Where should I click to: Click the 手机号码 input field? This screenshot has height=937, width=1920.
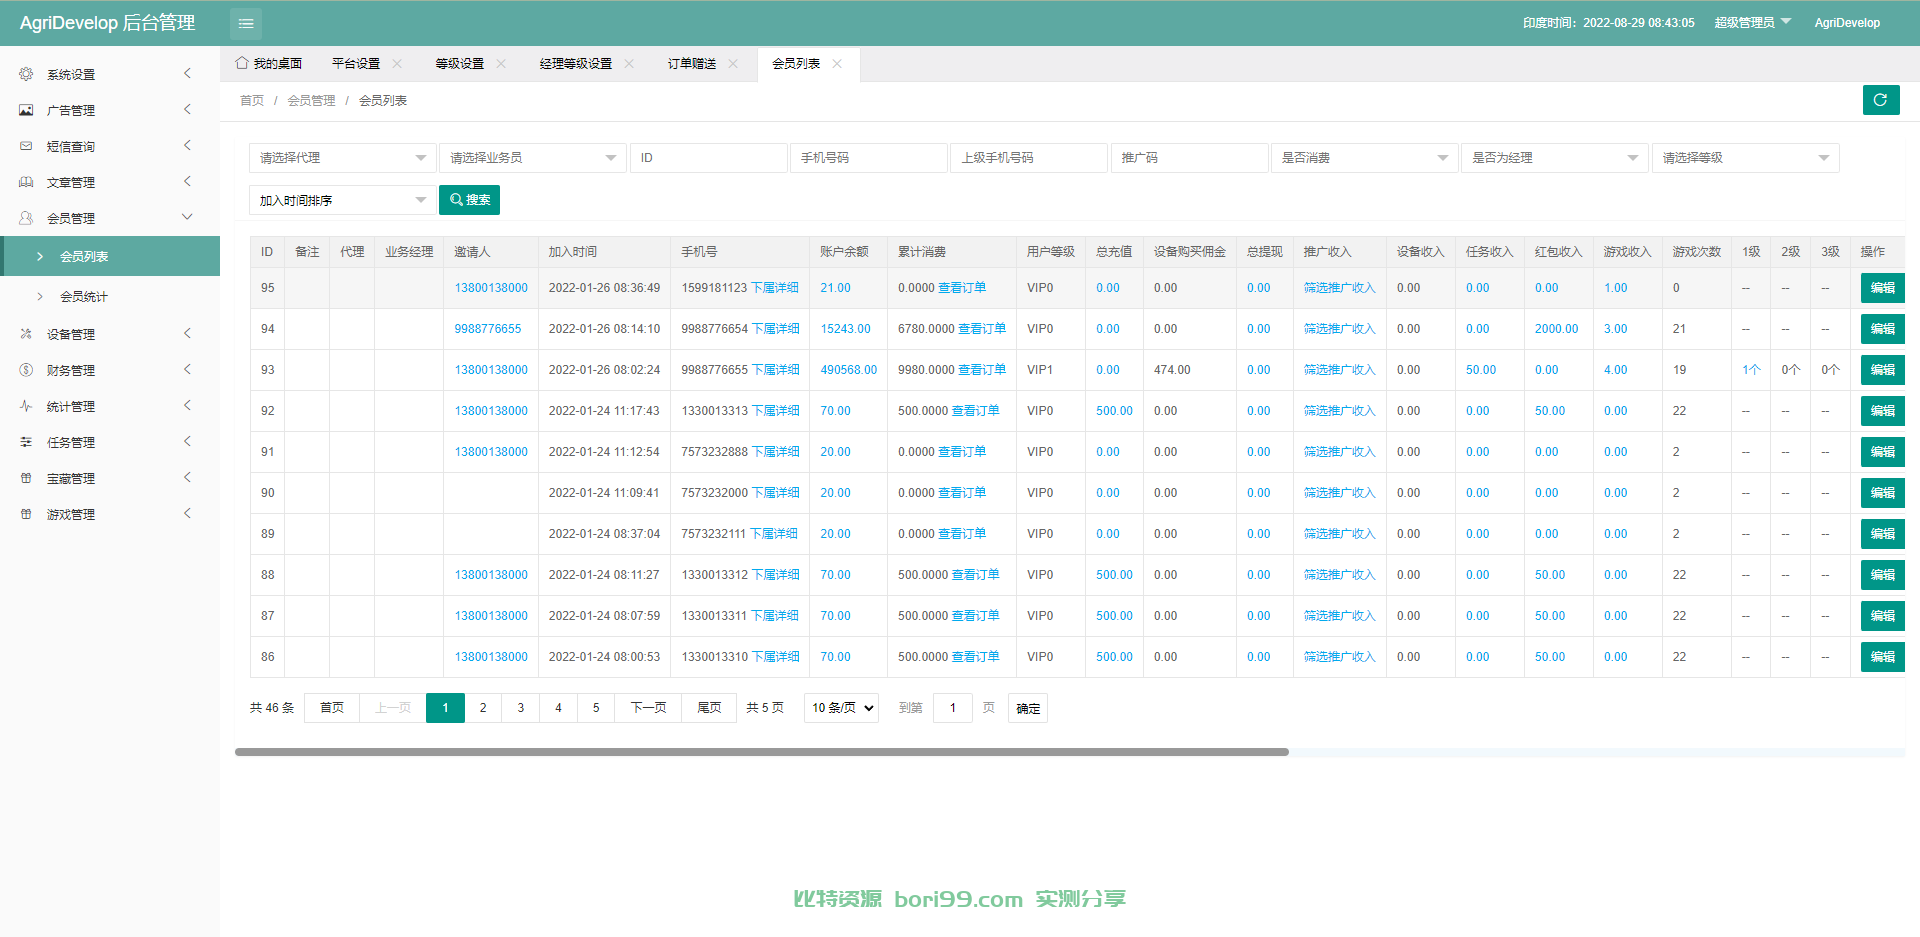coord(869,158)
